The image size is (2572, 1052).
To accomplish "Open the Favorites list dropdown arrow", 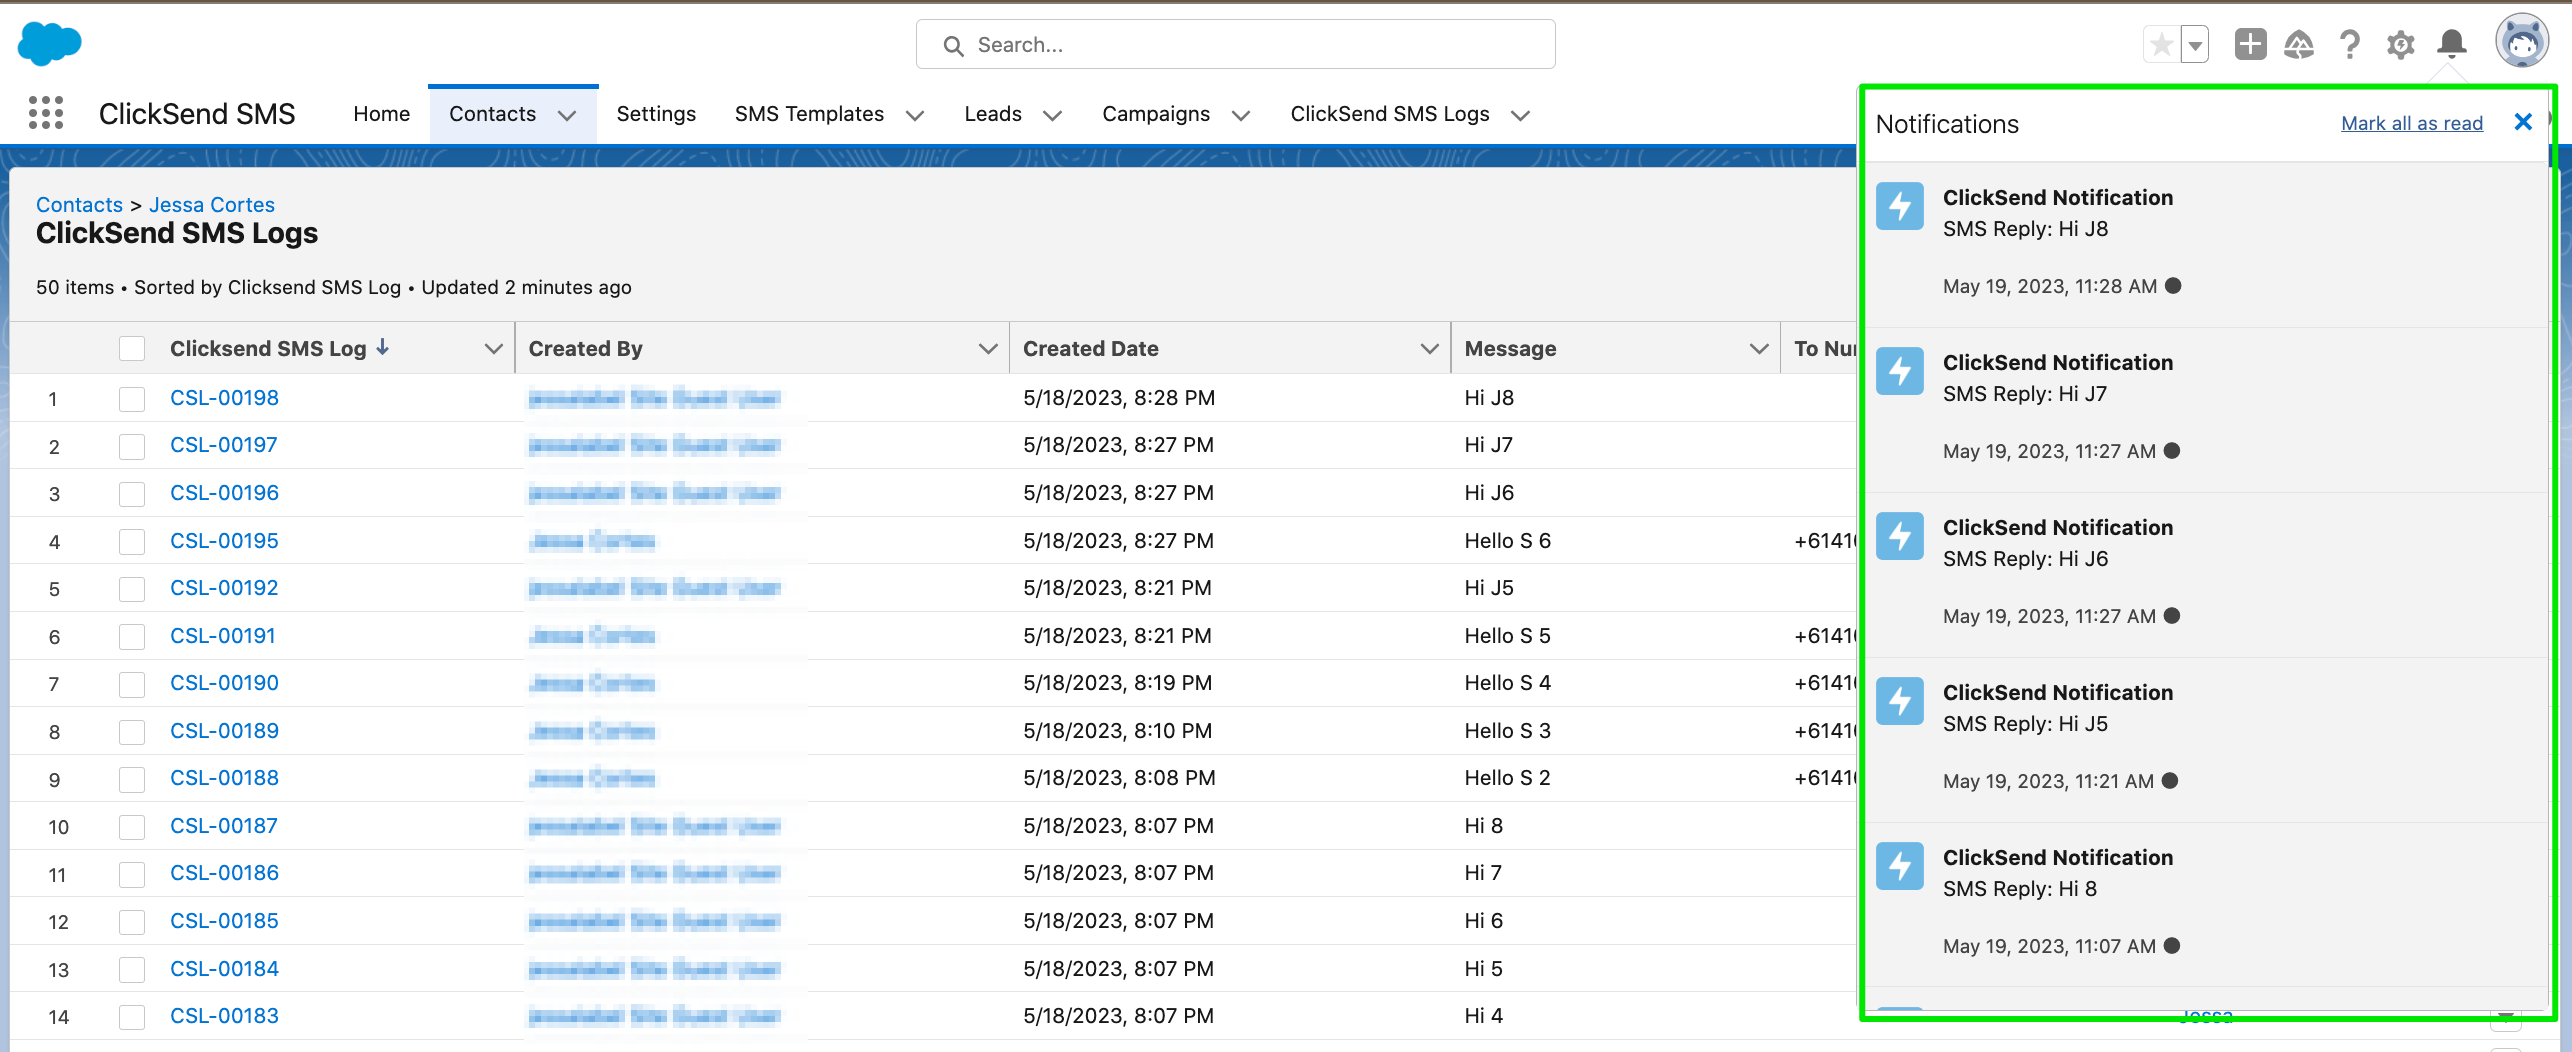I will click(2195, 45).
